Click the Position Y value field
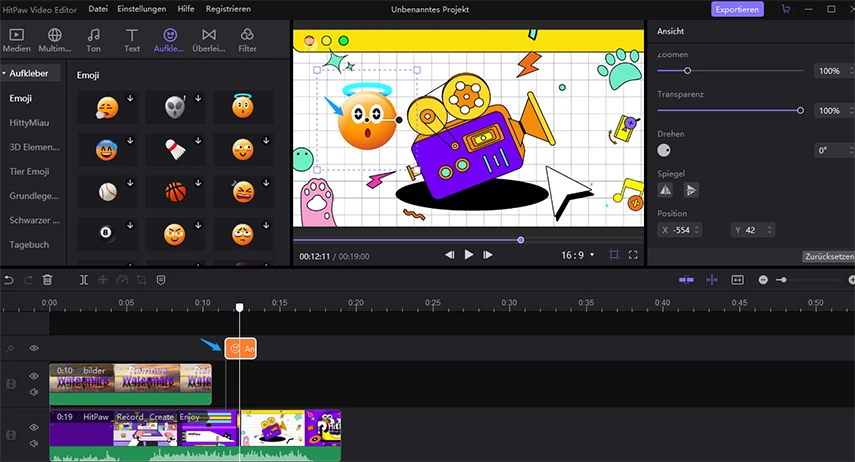 (x=752, y=230)
